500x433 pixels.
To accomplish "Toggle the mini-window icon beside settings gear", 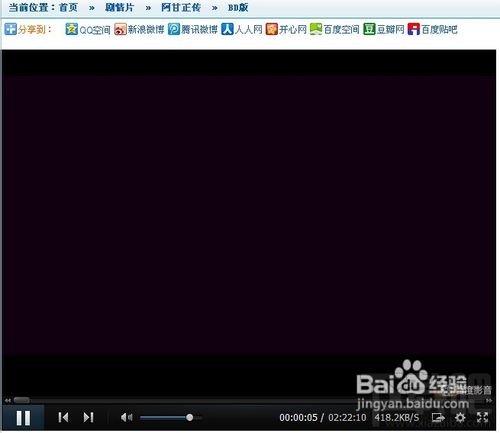I will click(x=438, y=417).
